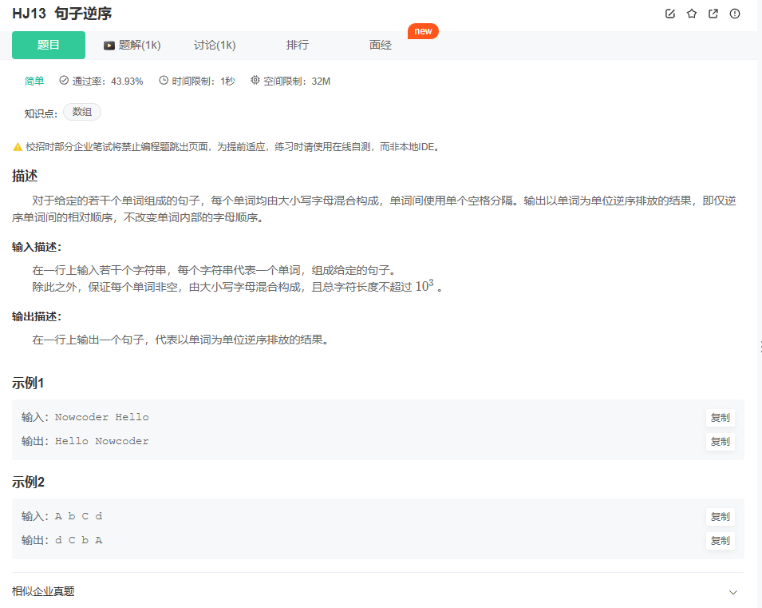762x608 pixels.
Task: Click the 示例1 heading
Action: [x=28, y=383]
